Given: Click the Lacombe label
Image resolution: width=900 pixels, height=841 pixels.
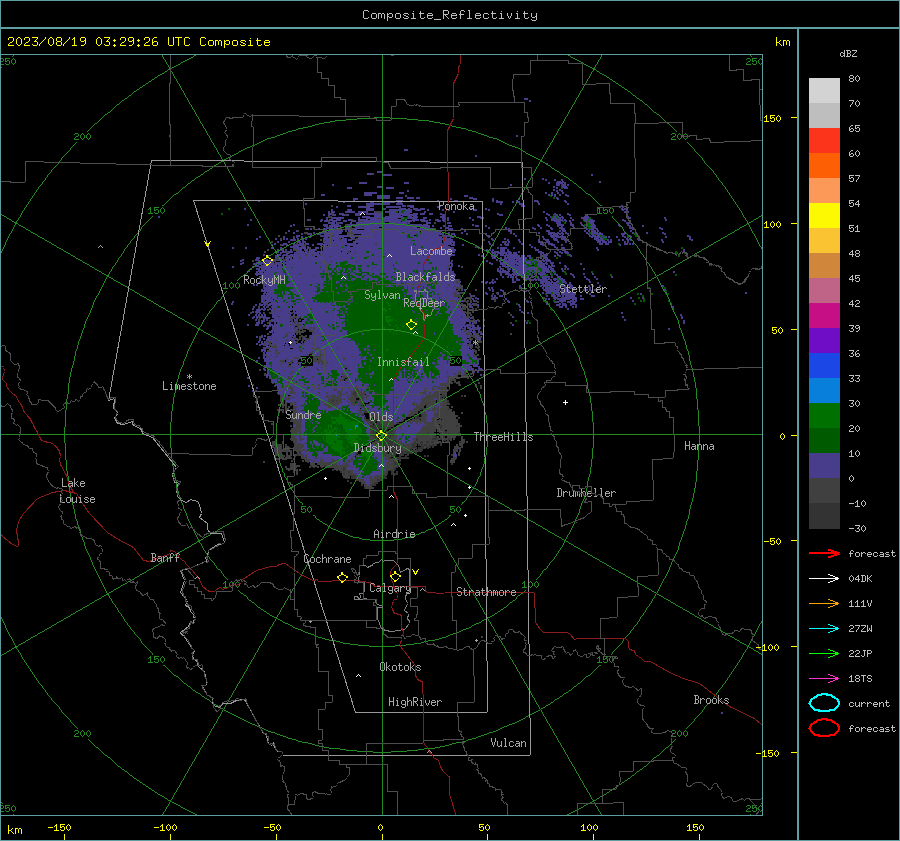Looking at the screenshot, I should click(x=431, y=251).
